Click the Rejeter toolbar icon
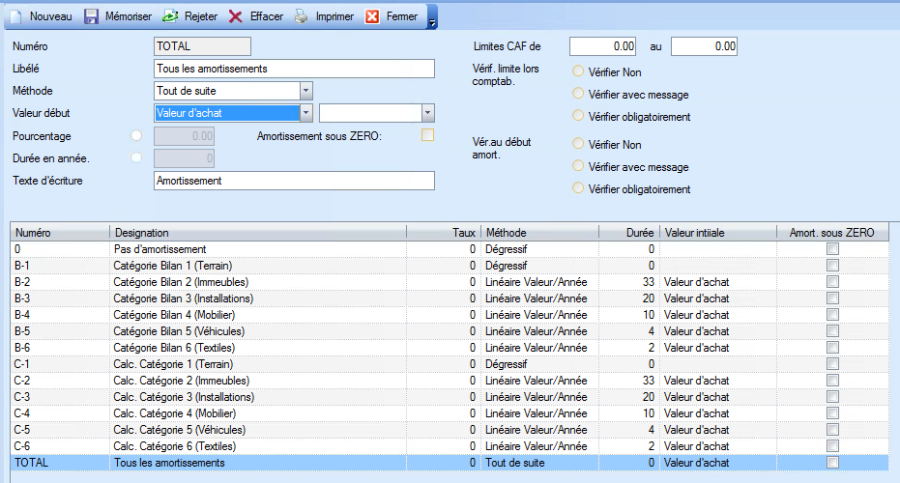This screenshot has height=483, width=900. 169,17
